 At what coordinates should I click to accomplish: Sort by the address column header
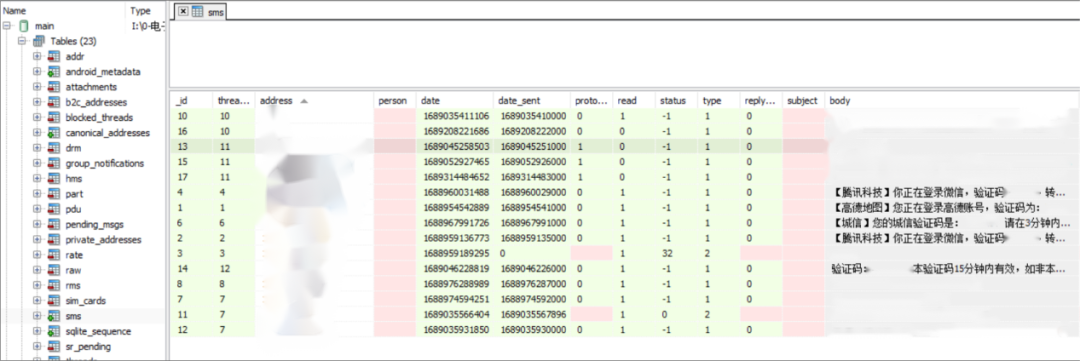314,101
